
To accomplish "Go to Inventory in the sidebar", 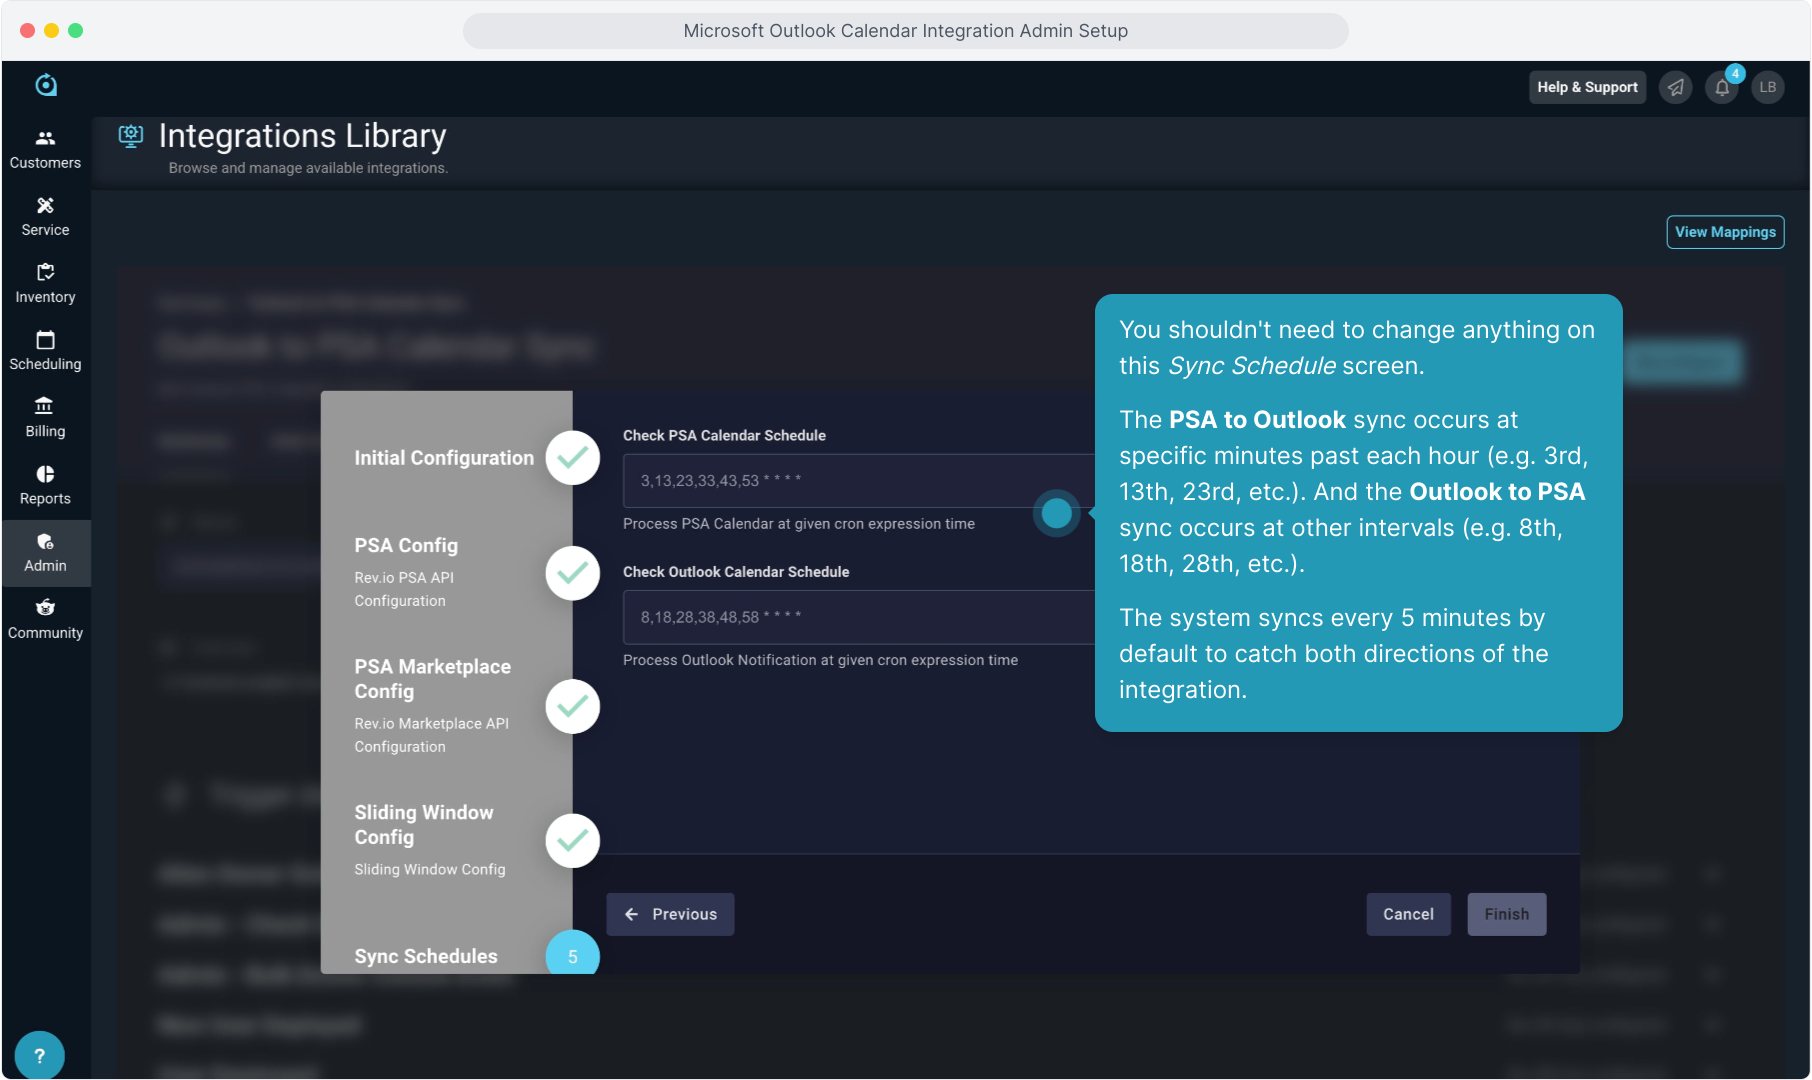I will 45,283.
